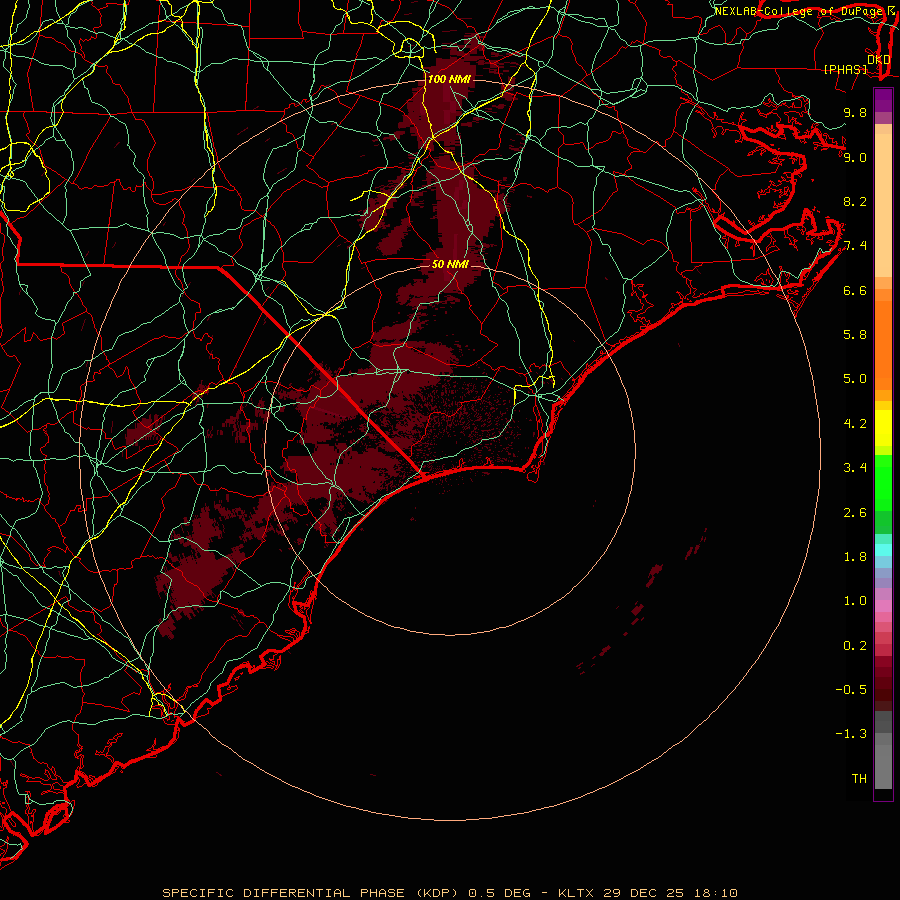Image resolution: width=900 pixels, height=900 pixels.
Task: Click the 0.2 value on color scale
Action: [x=855, y=646]
